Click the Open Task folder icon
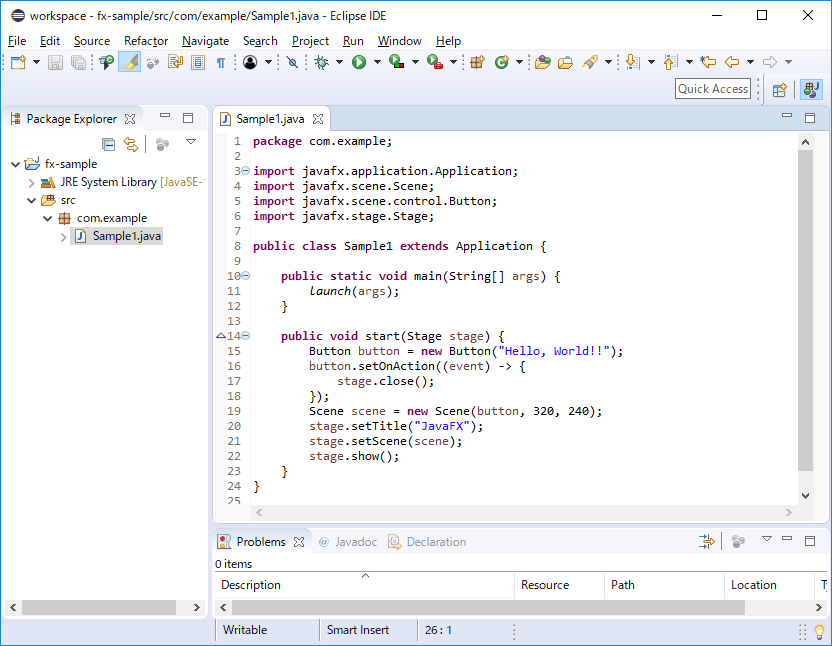The height and width of the screenshot is (646, 832). 566,62
